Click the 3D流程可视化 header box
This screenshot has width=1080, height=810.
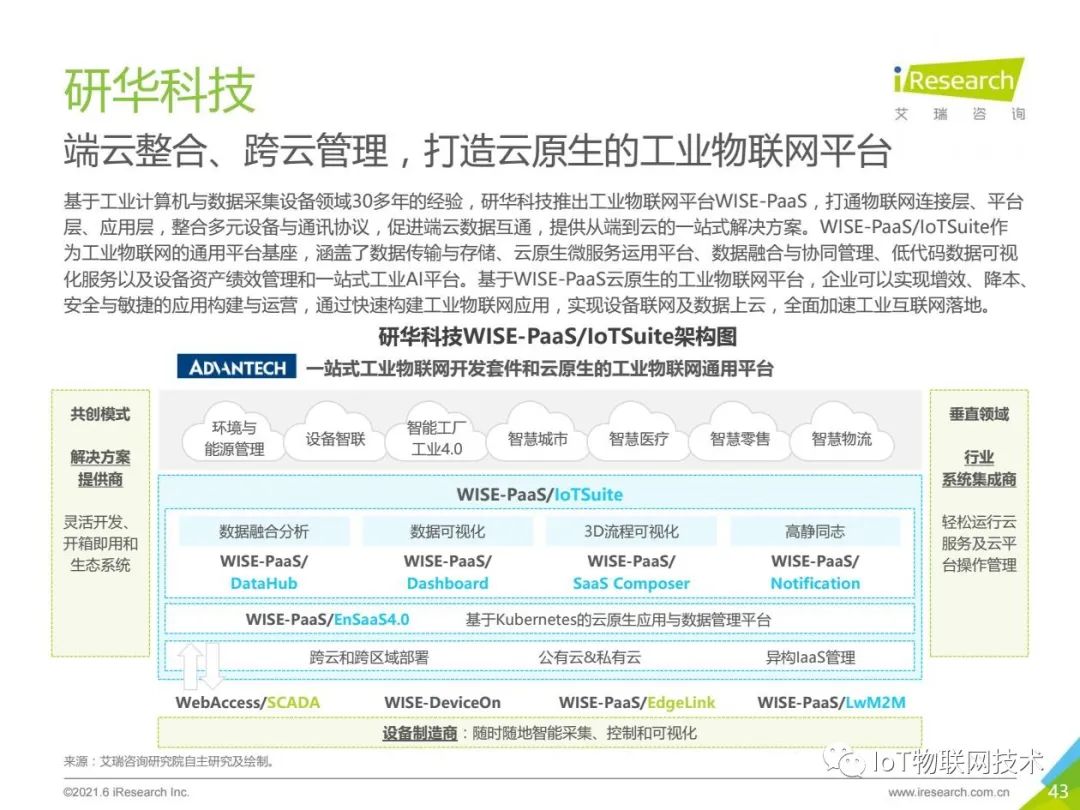[632, 531]
